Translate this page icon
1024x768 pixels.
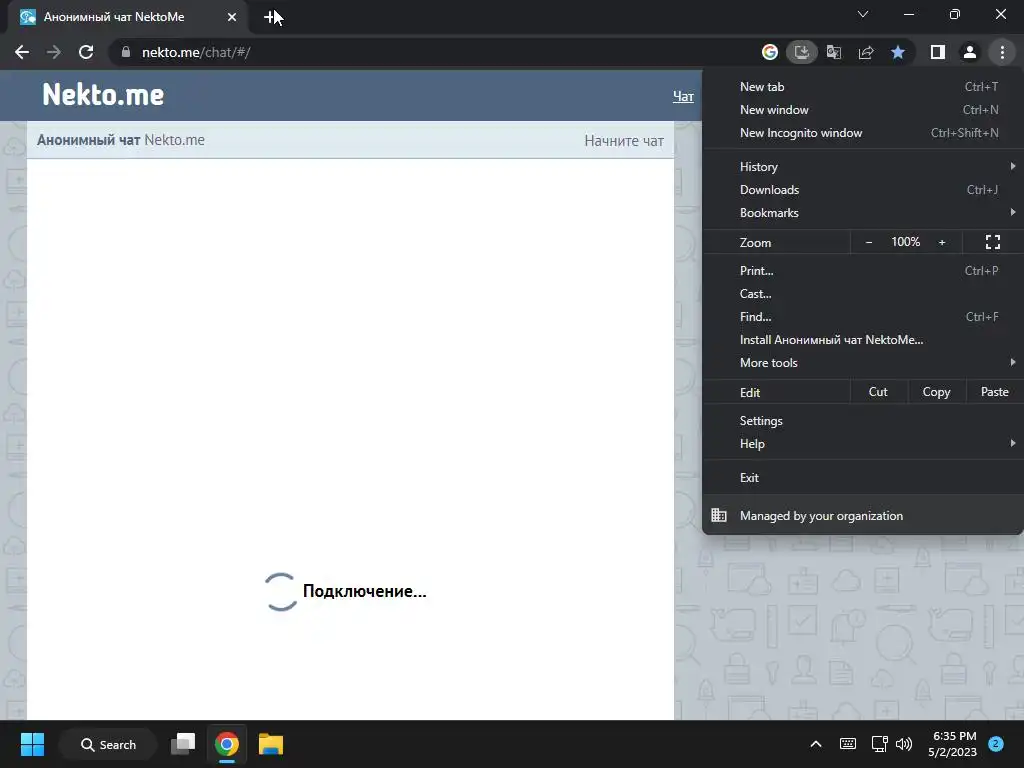[834, 52]
